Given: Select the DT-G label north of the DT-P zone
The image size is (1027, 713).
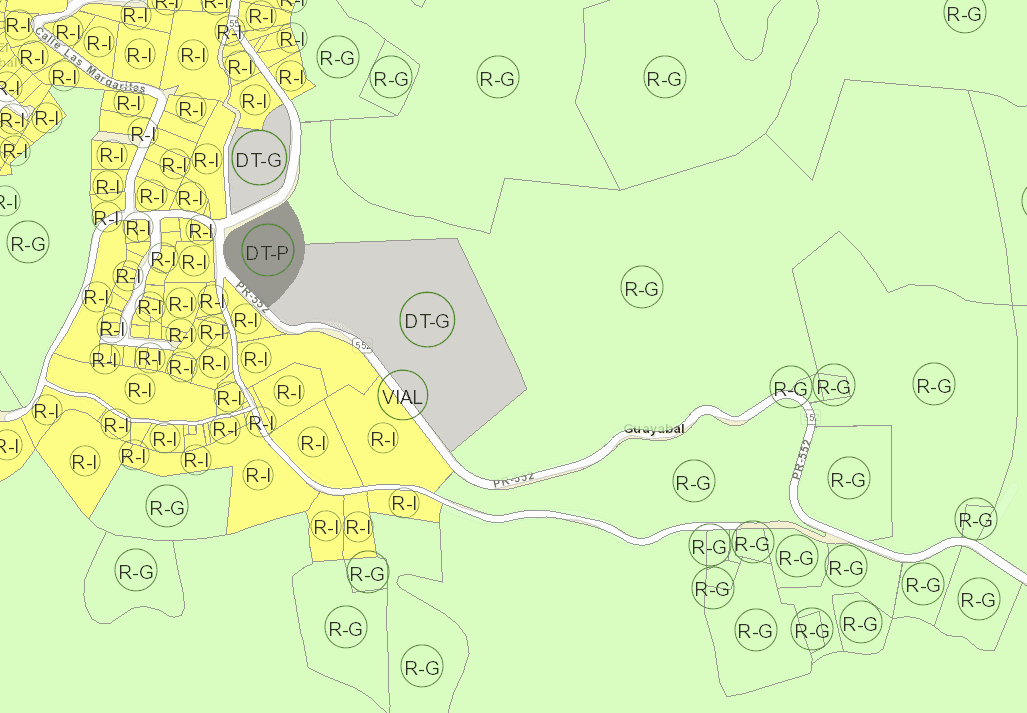Looking at the screenshot, I should 259,158.
